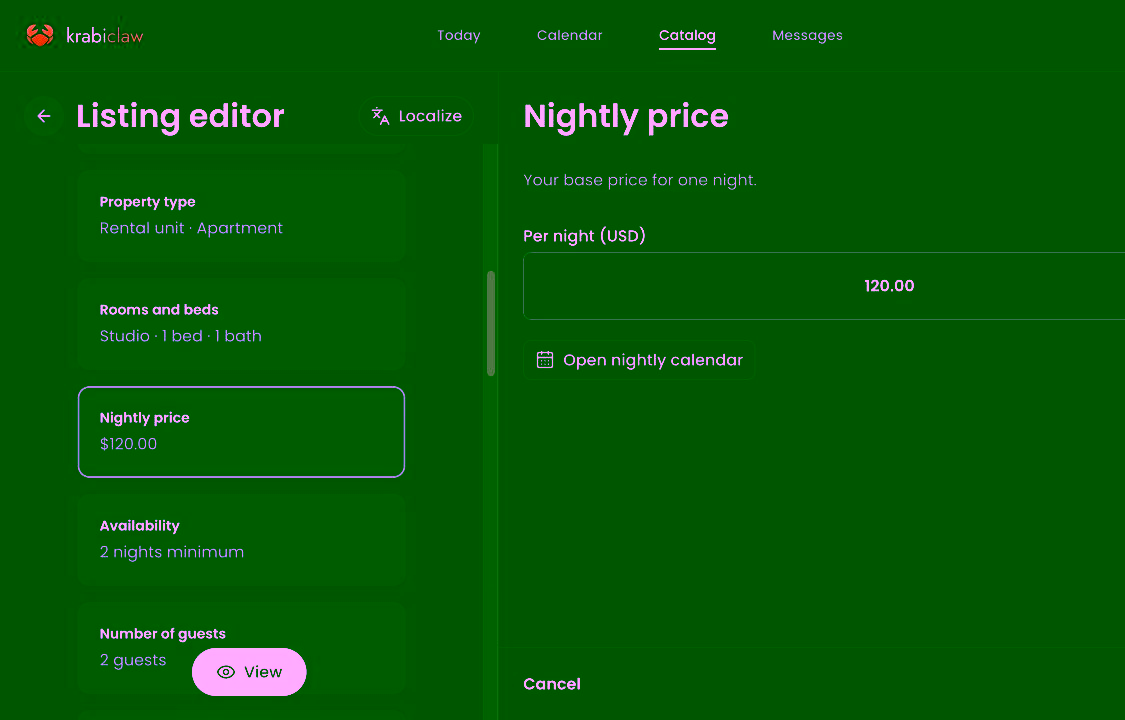Open the Today tab
1125x720 pixels.
(x=458, y=35)
